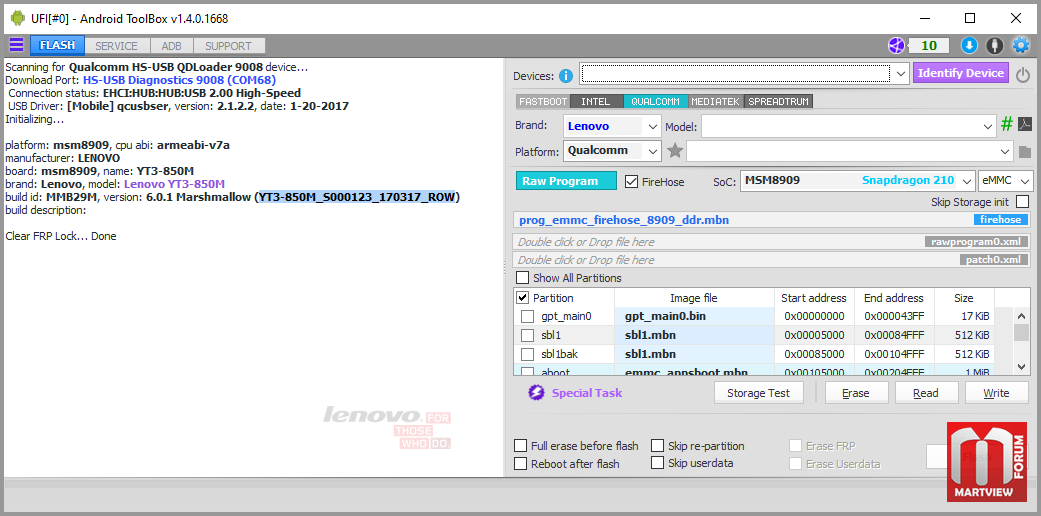Viewport: 1041px width, 516px height.
Task: Click the firehose file field prog_emmc_firehose_8909_ddr.mbn
Action: [773, 220]
